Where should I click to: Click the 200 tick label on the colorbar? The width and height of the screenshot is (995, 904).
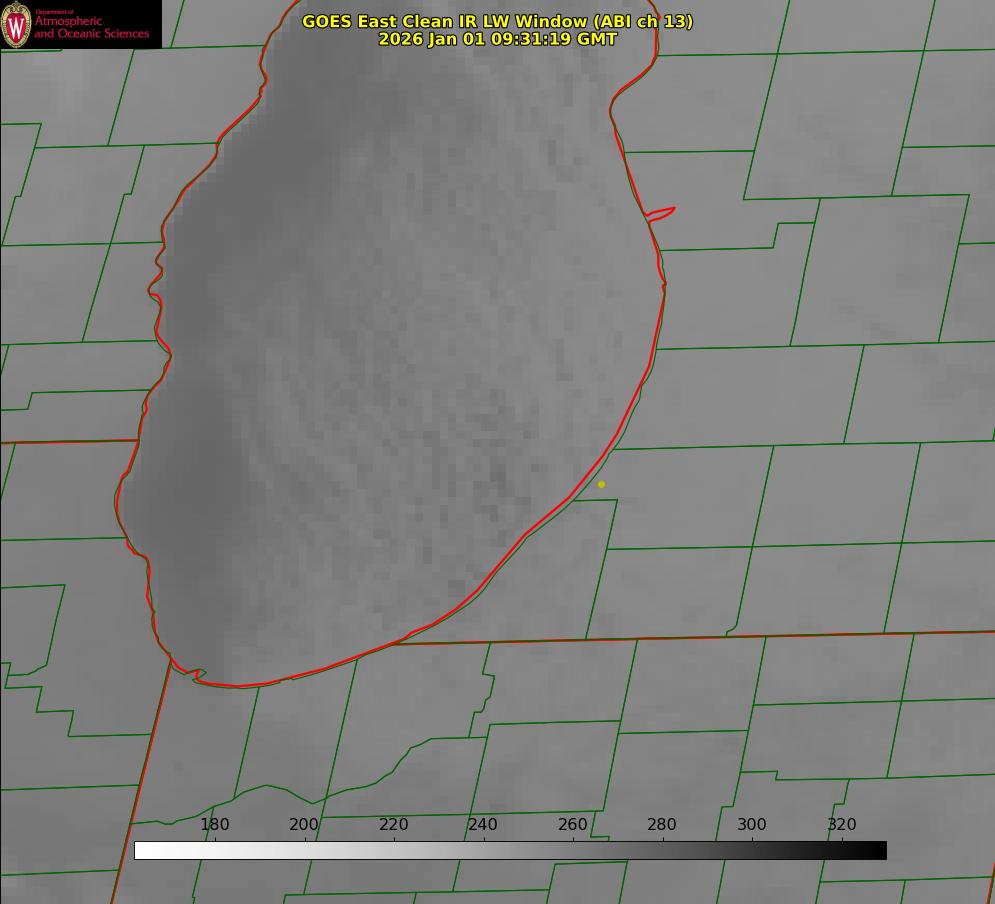pyautogui.click(x=304, y=825)
